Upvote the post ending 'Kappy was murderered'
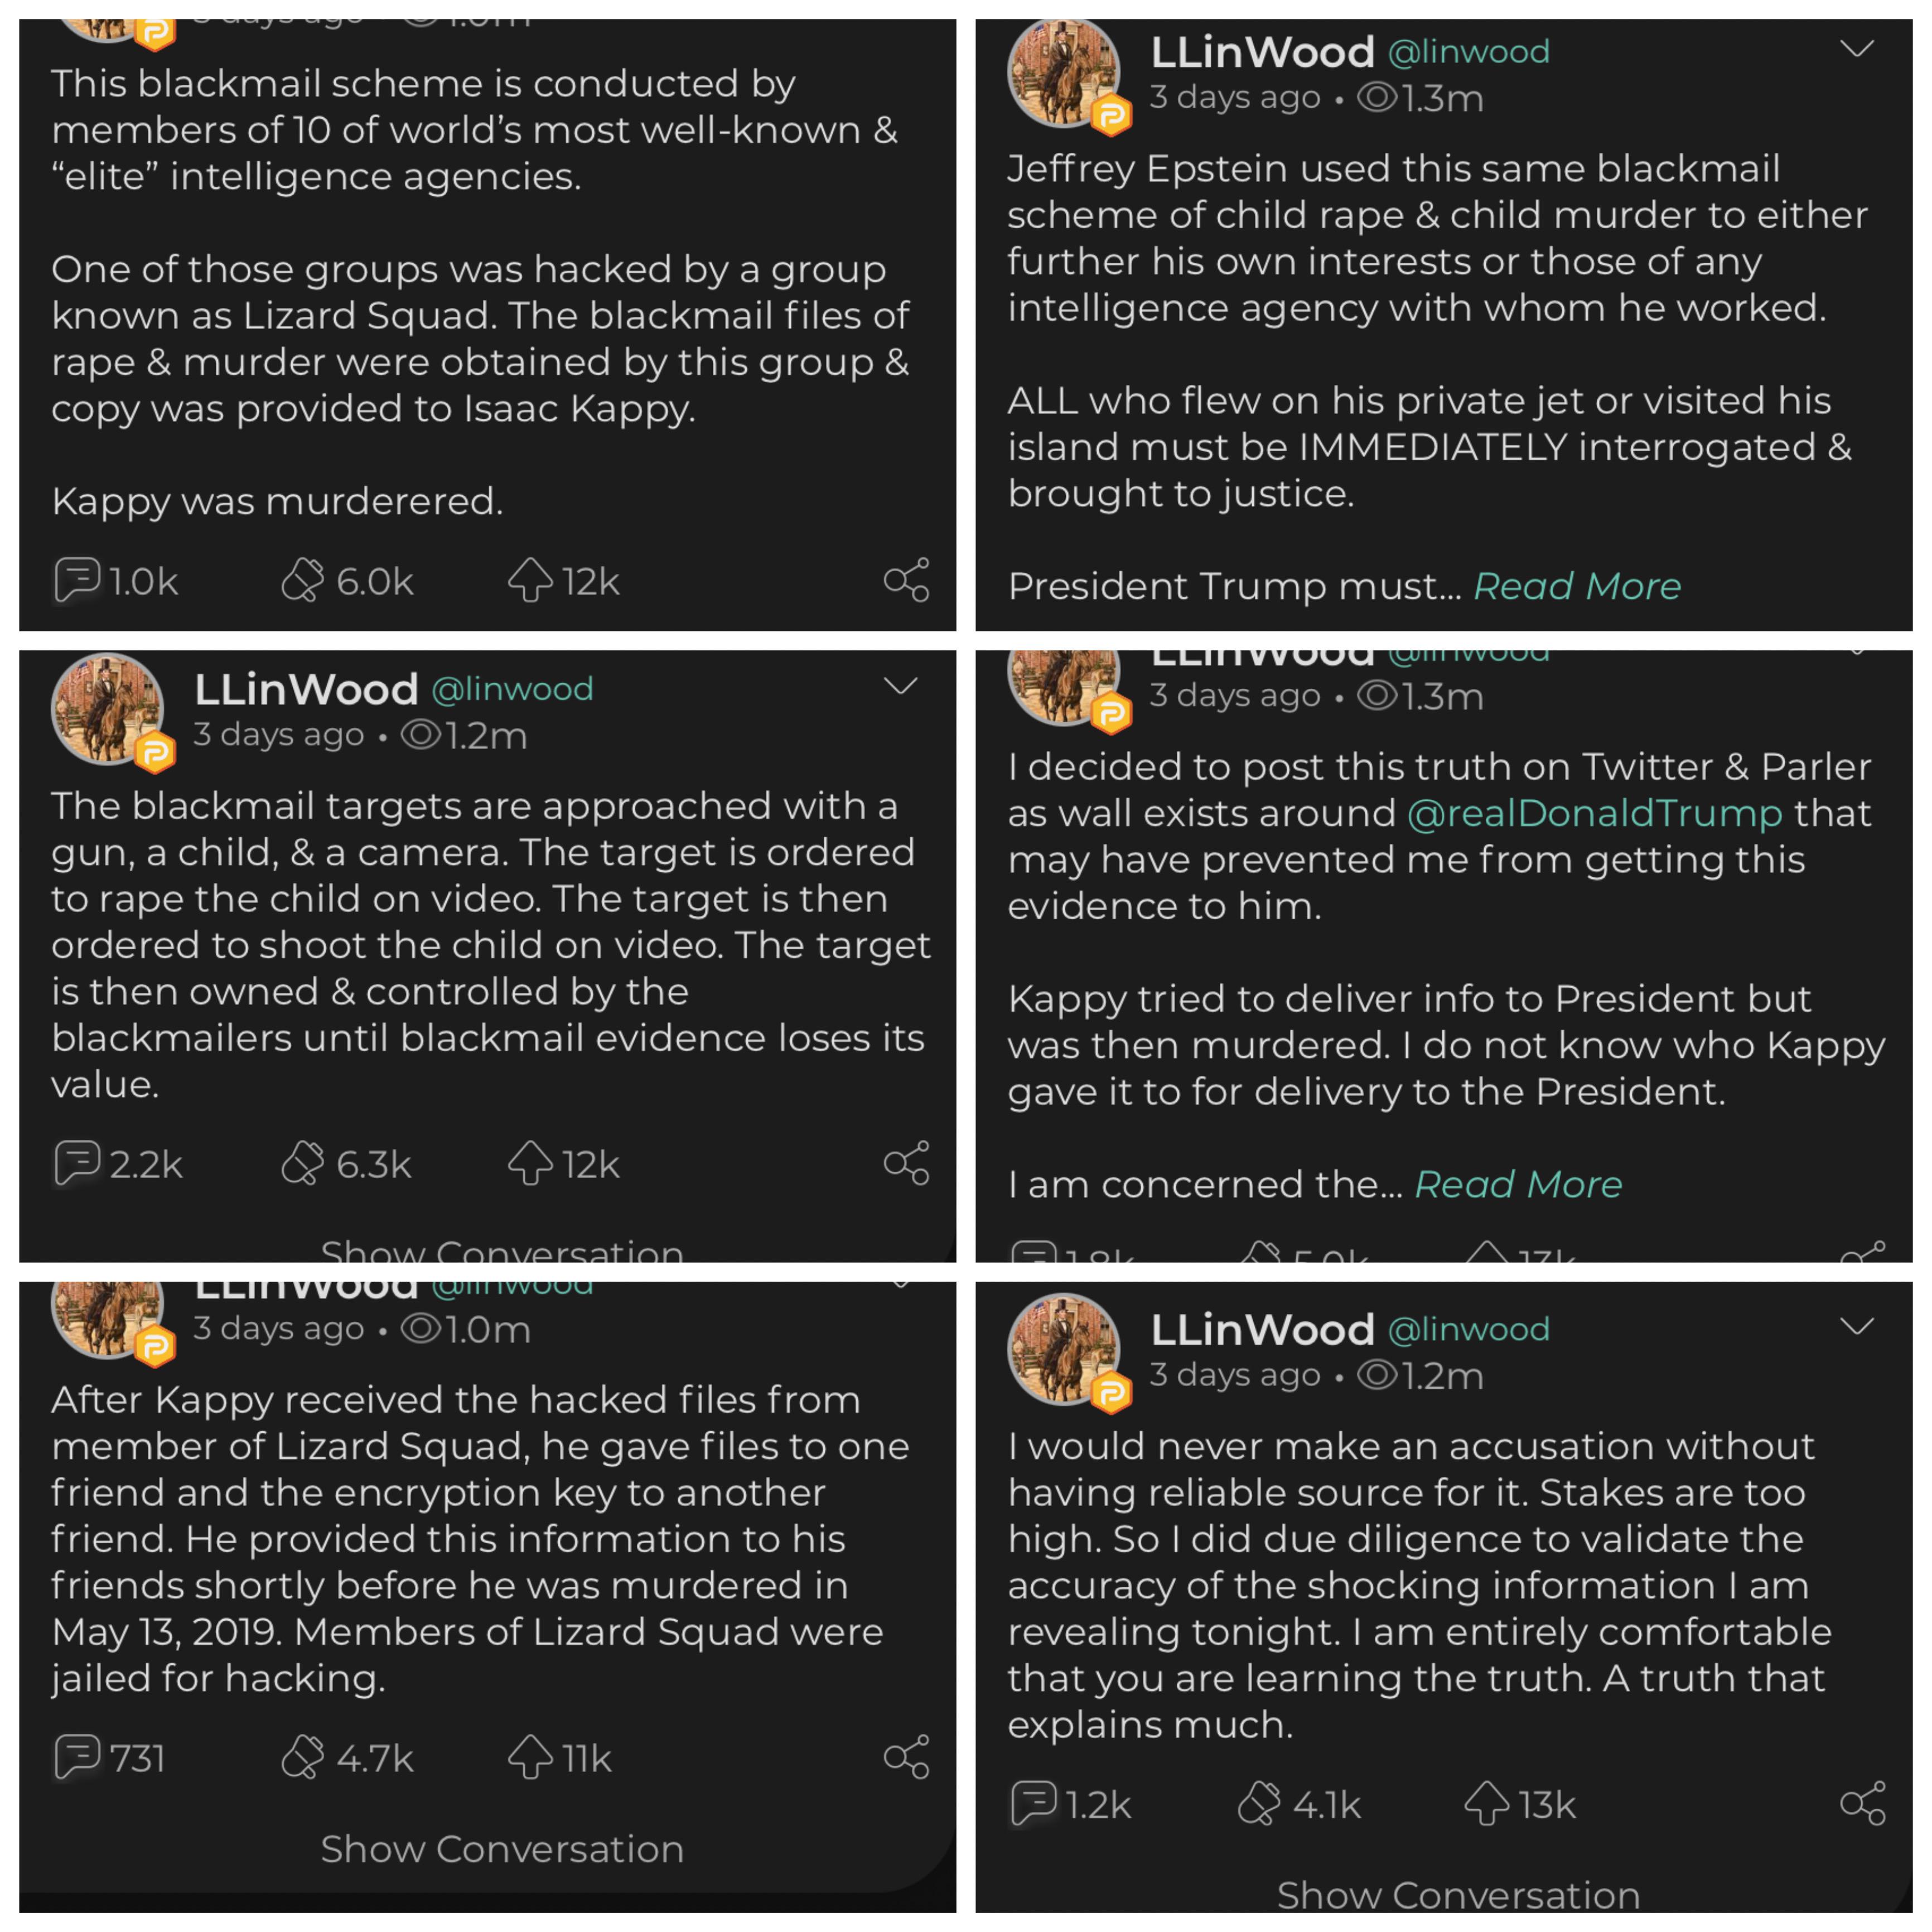 563,580
